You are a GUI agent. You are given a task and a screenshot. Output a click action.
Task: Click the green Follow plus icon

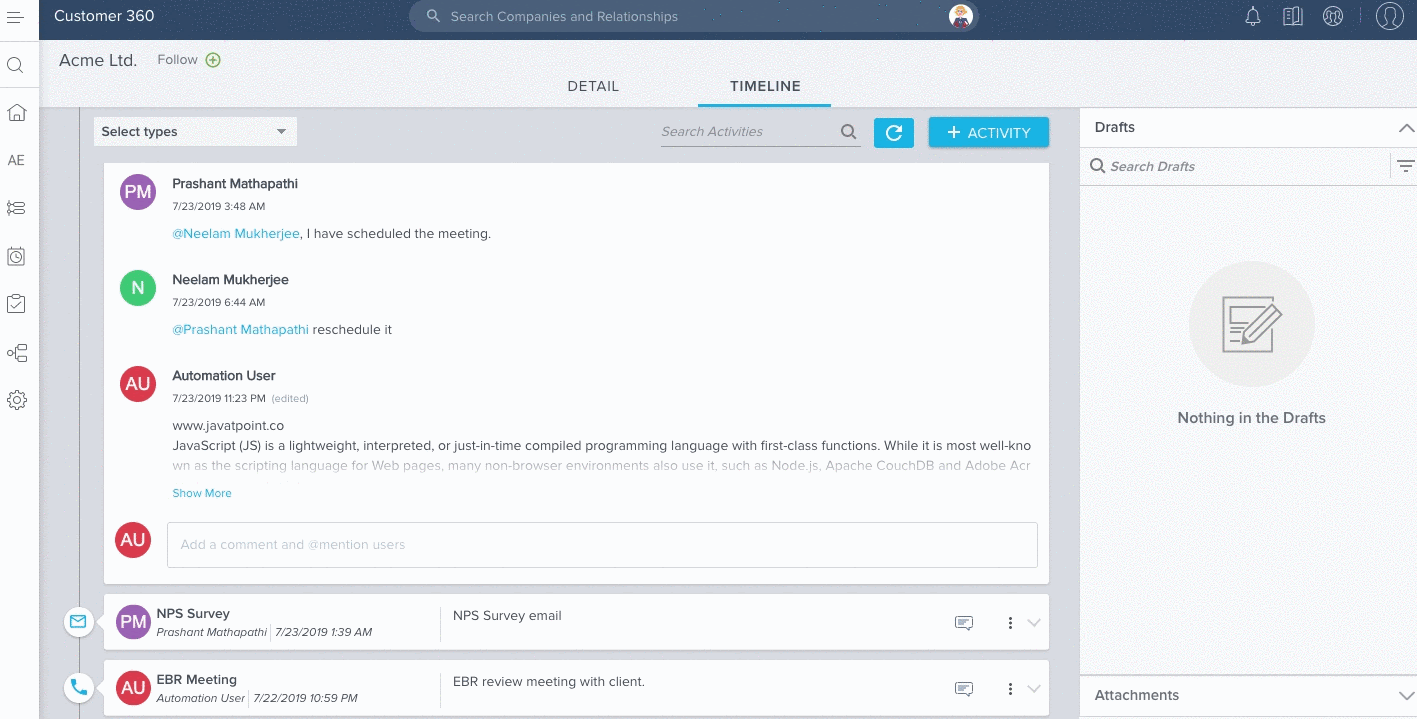(213, 60)
